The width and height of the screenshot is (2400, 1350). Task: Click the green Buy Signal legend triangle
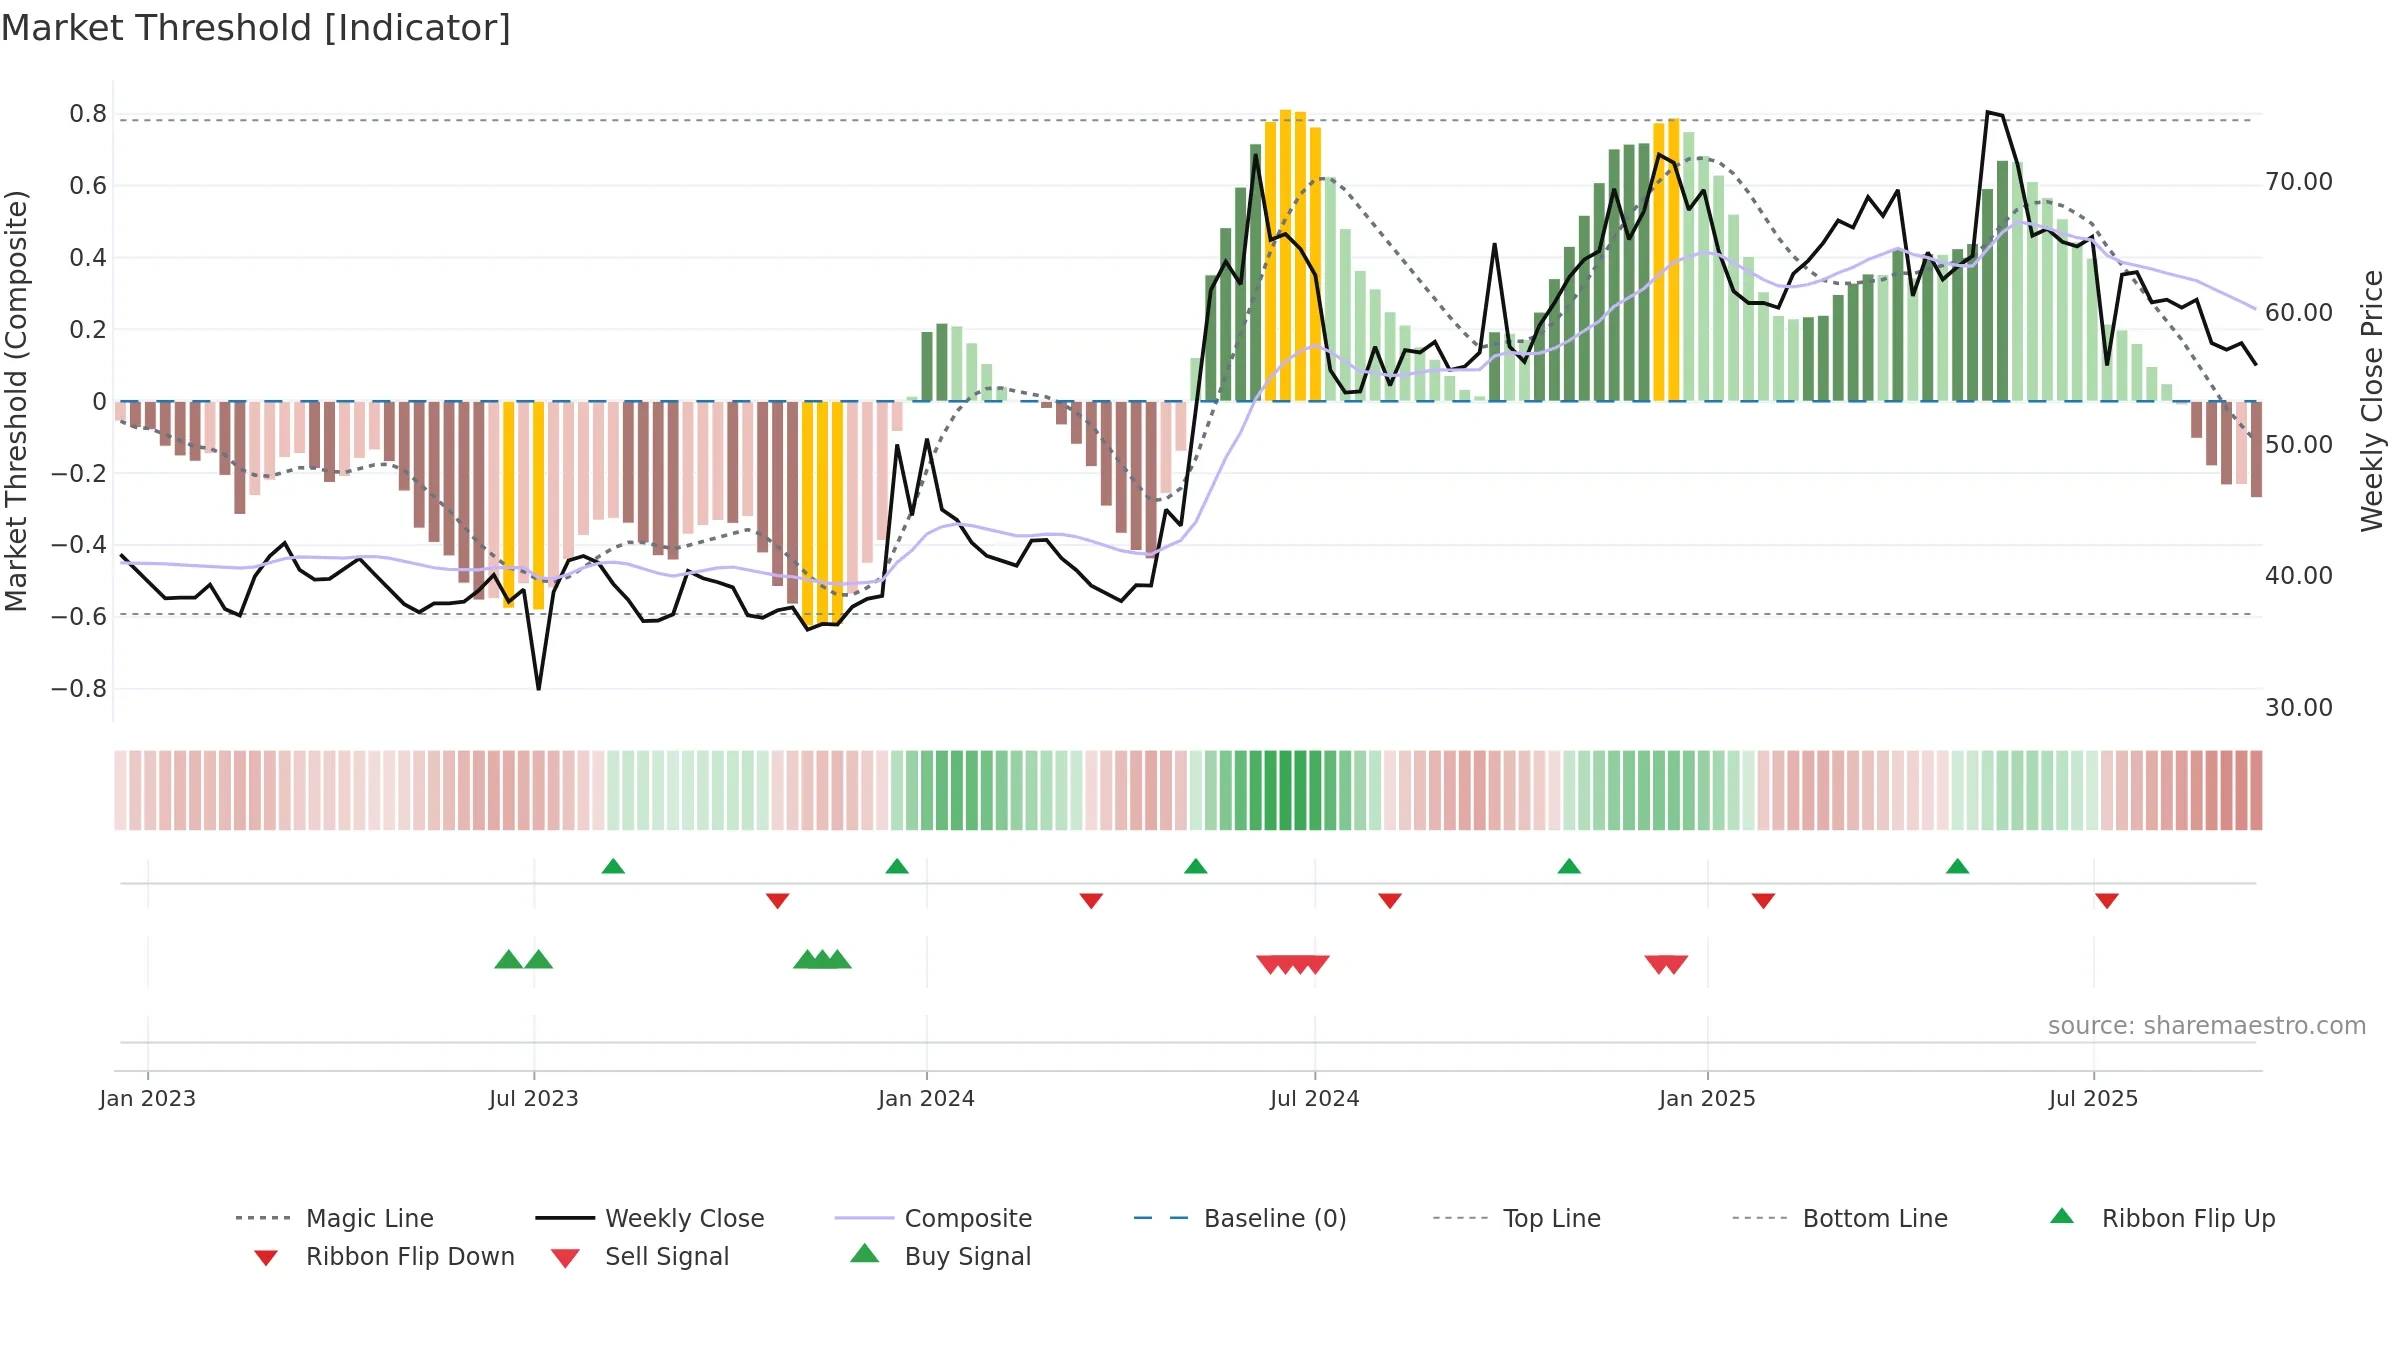(x=864, y=1253)
